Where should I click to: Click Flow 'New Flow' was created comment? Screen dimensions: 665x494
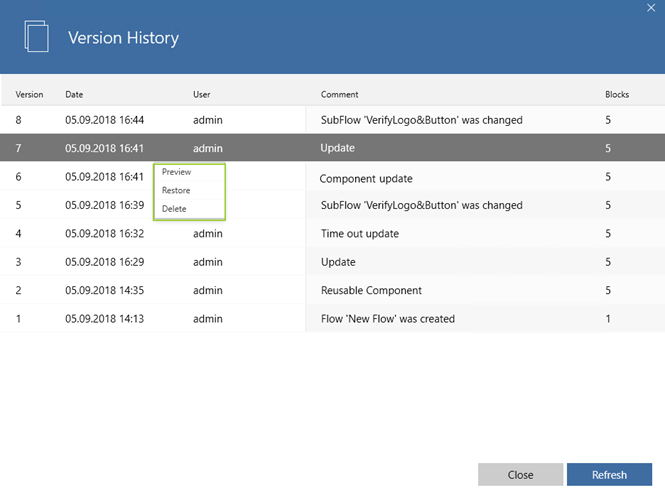coord(388,319)
